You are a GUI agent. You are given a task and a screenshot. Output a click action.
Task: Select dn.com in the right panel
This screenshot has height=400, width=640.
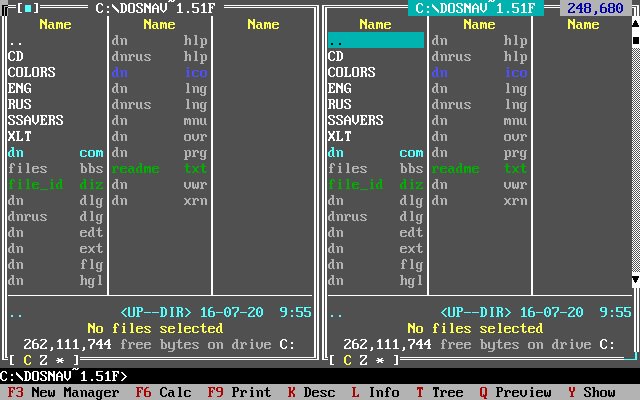(376, 152)
